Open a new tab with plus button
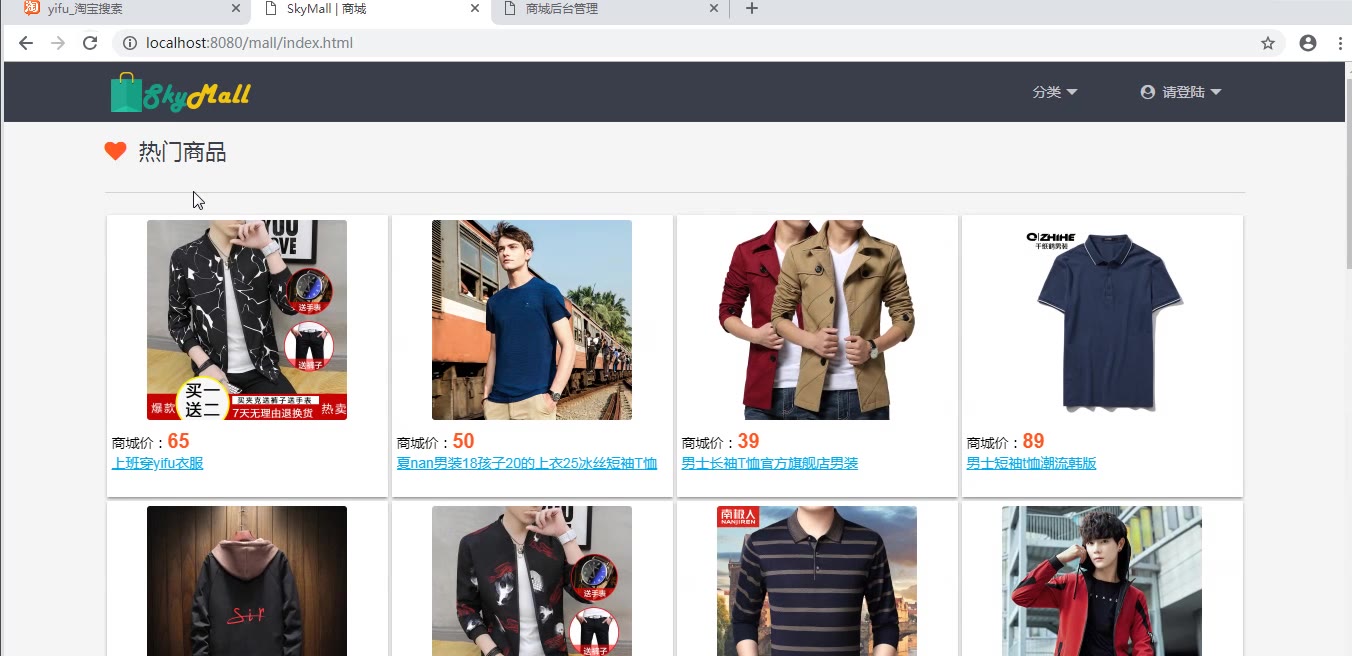The width and height of the screenshot is (1352, 656). (x=752, y=9)
